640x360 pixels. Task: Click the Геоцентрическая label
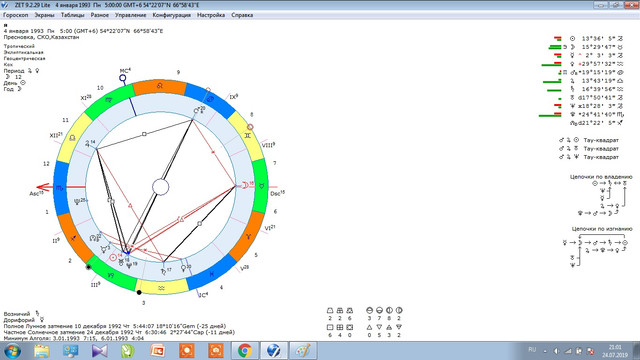pyautogui.click(x=24, y=58)
